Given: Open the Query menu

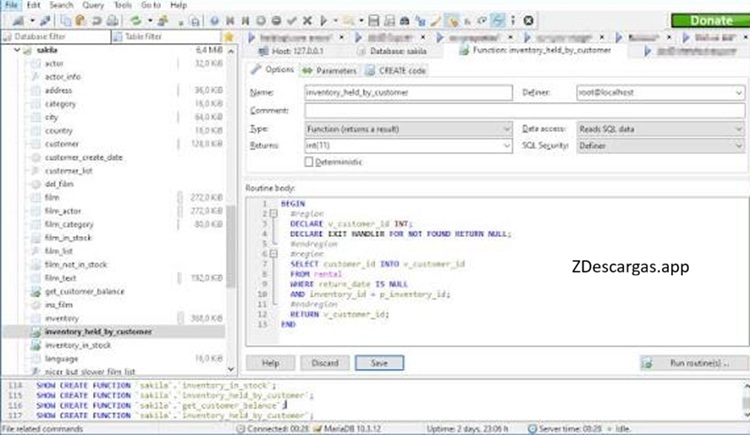Looking at the screenshot, I should [93, 5].
